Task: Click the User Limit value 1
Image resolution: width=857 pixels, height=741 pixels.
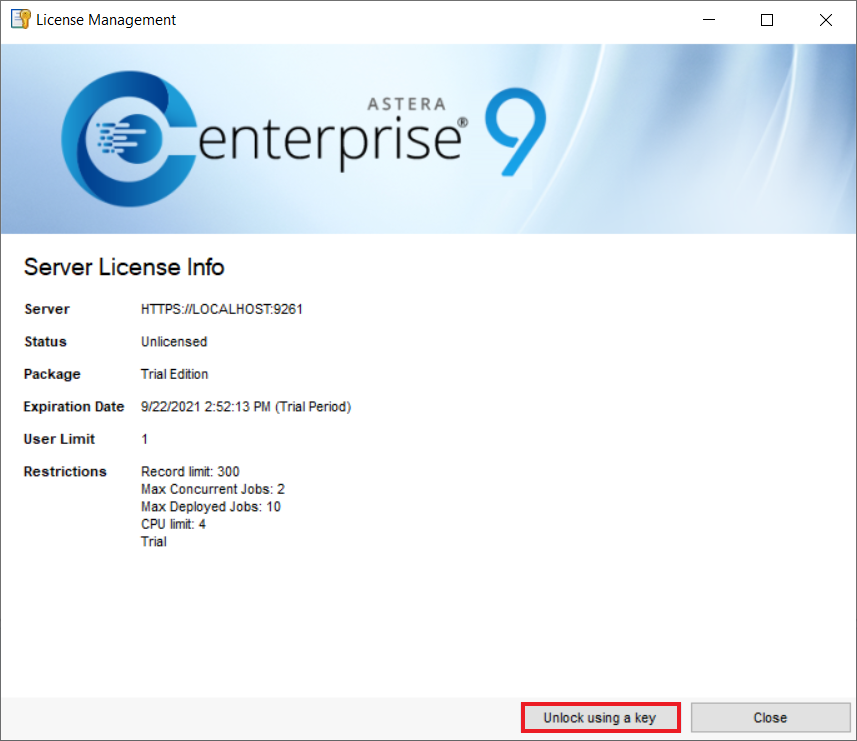Action: click(x=144, y=439)
